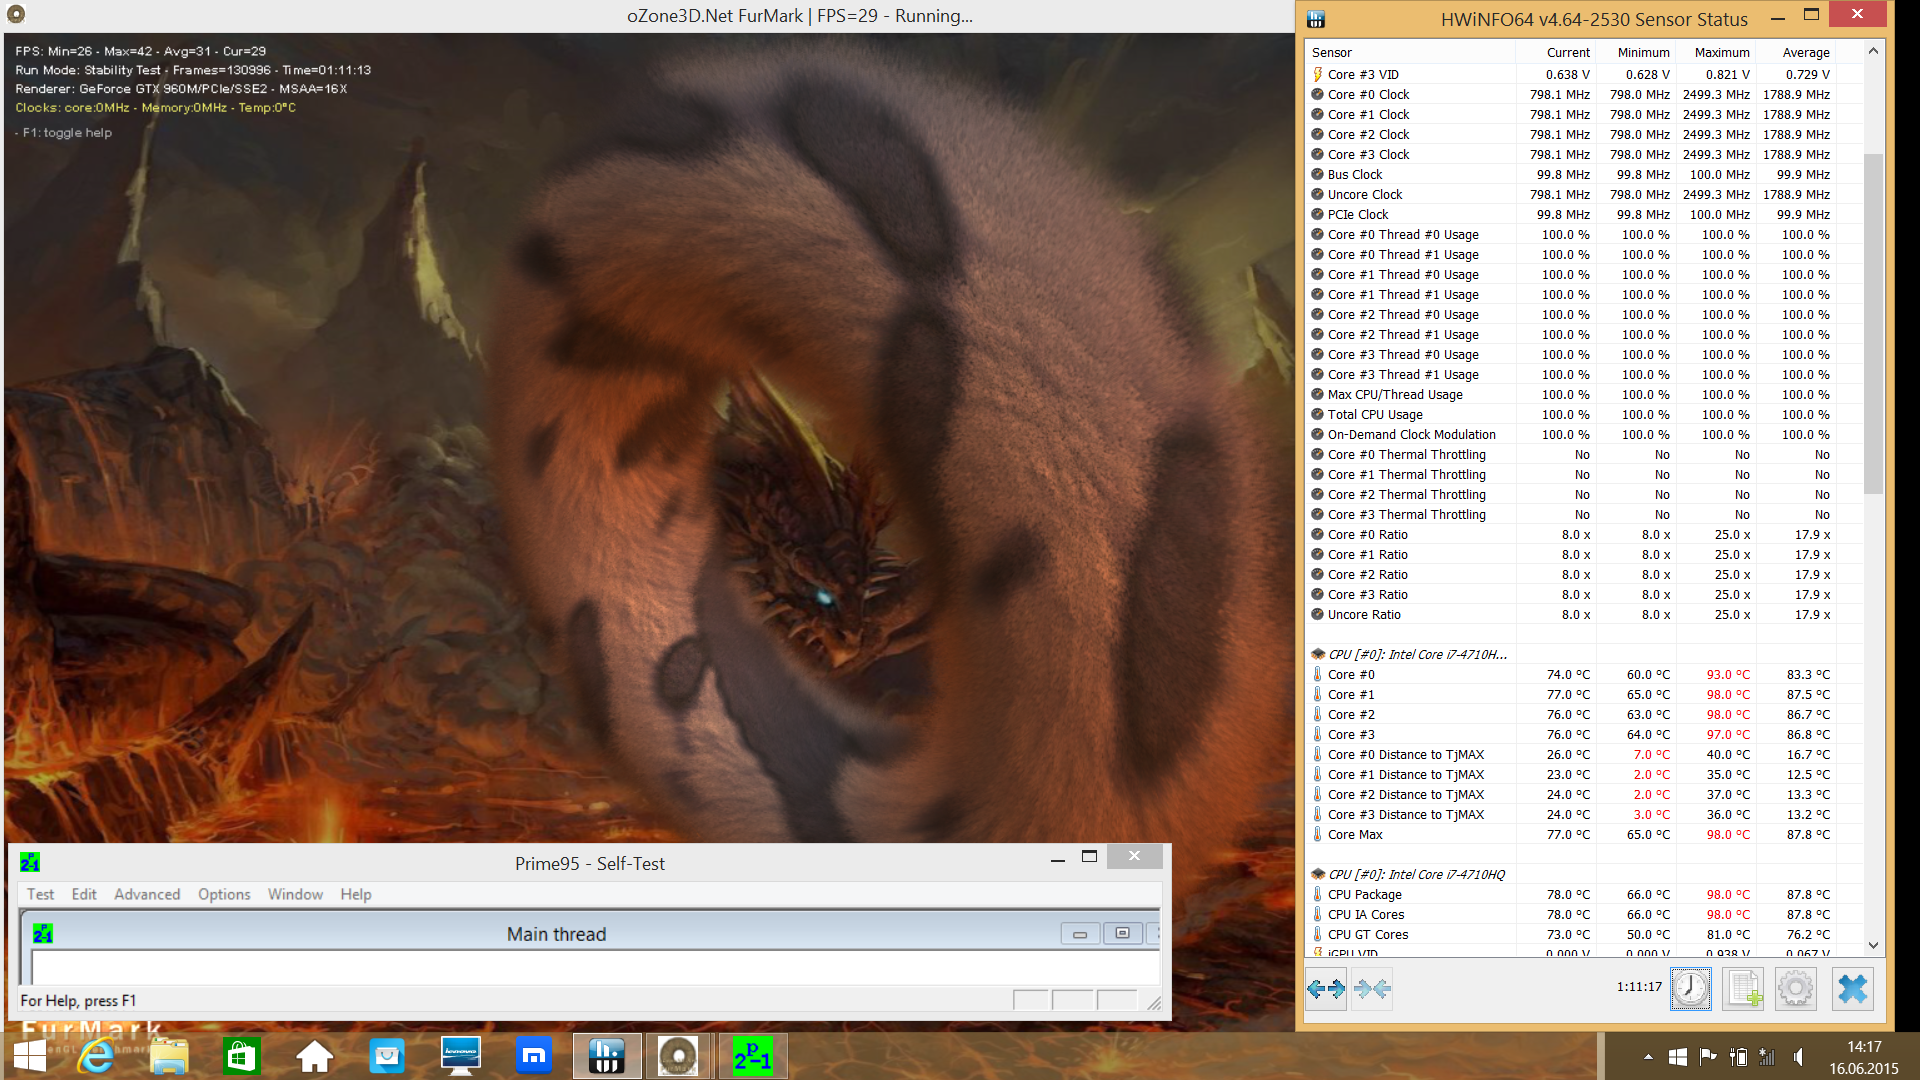
Task: Open the Options menu in Prime95
Action: (224, 894)
